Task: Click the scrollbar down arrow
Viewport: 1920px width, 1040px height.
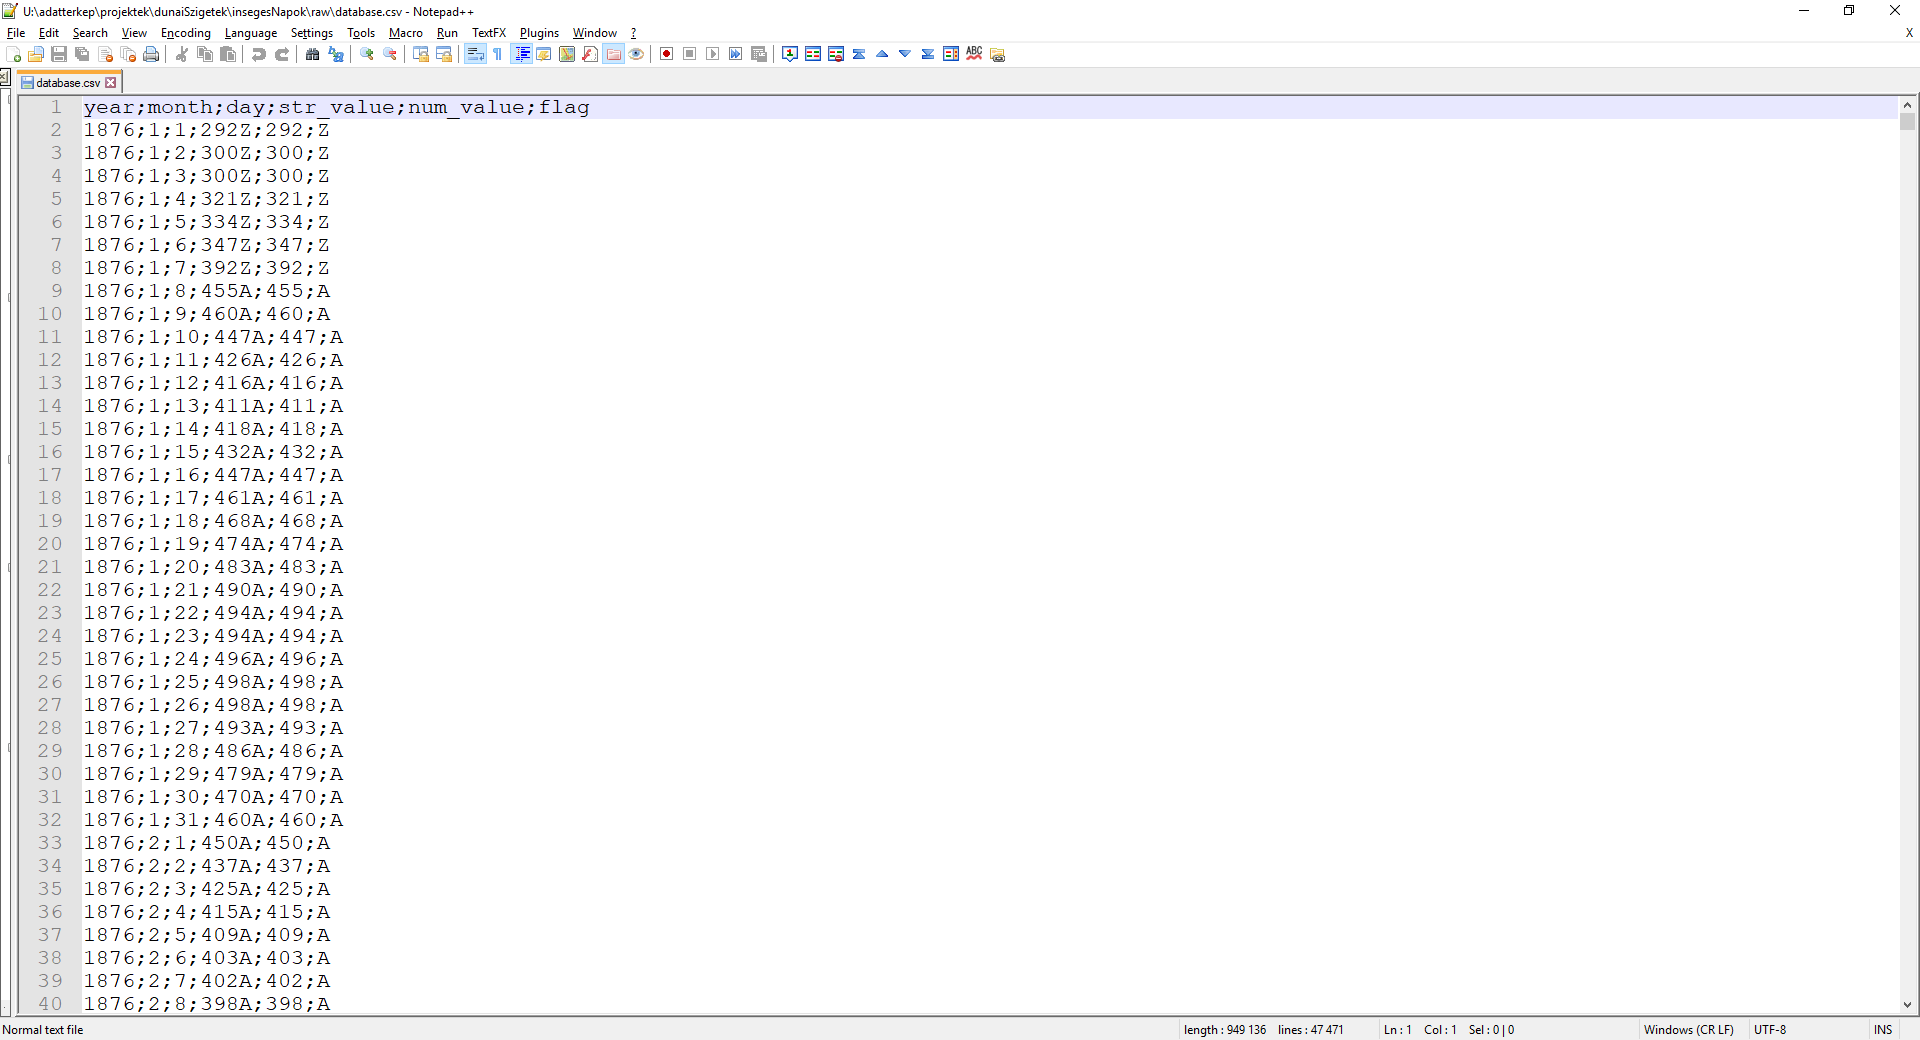Action: click(1907, 1005)
